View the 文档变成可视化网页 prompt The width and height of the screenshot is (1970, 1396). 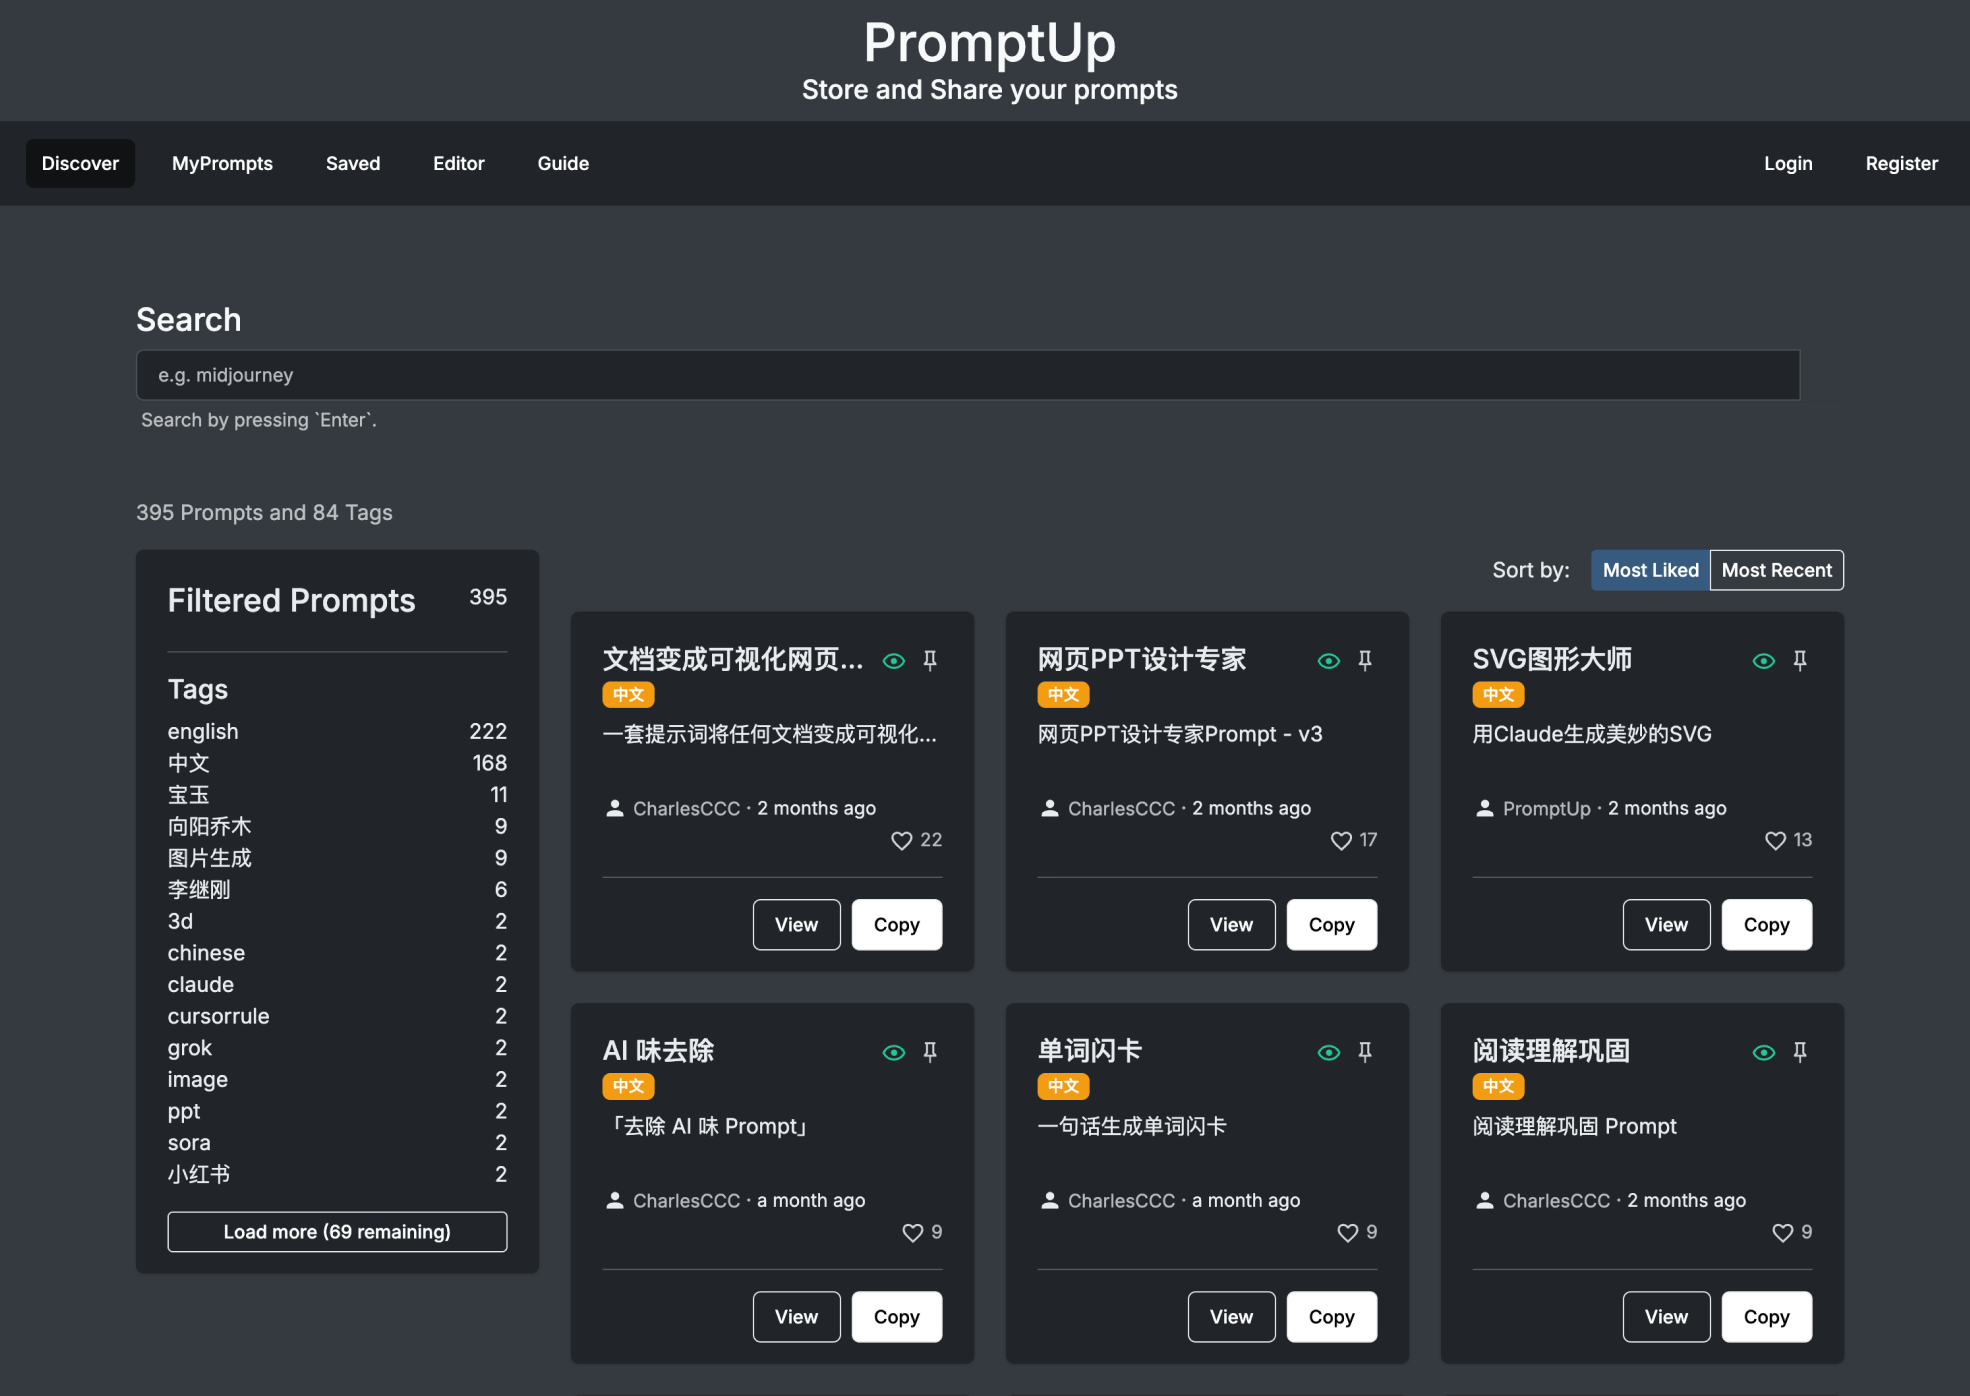click(797, 925)
